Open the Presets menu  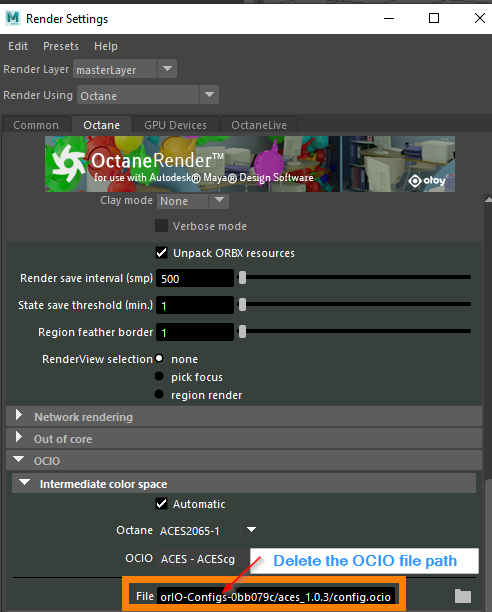(x=61, y=46)
